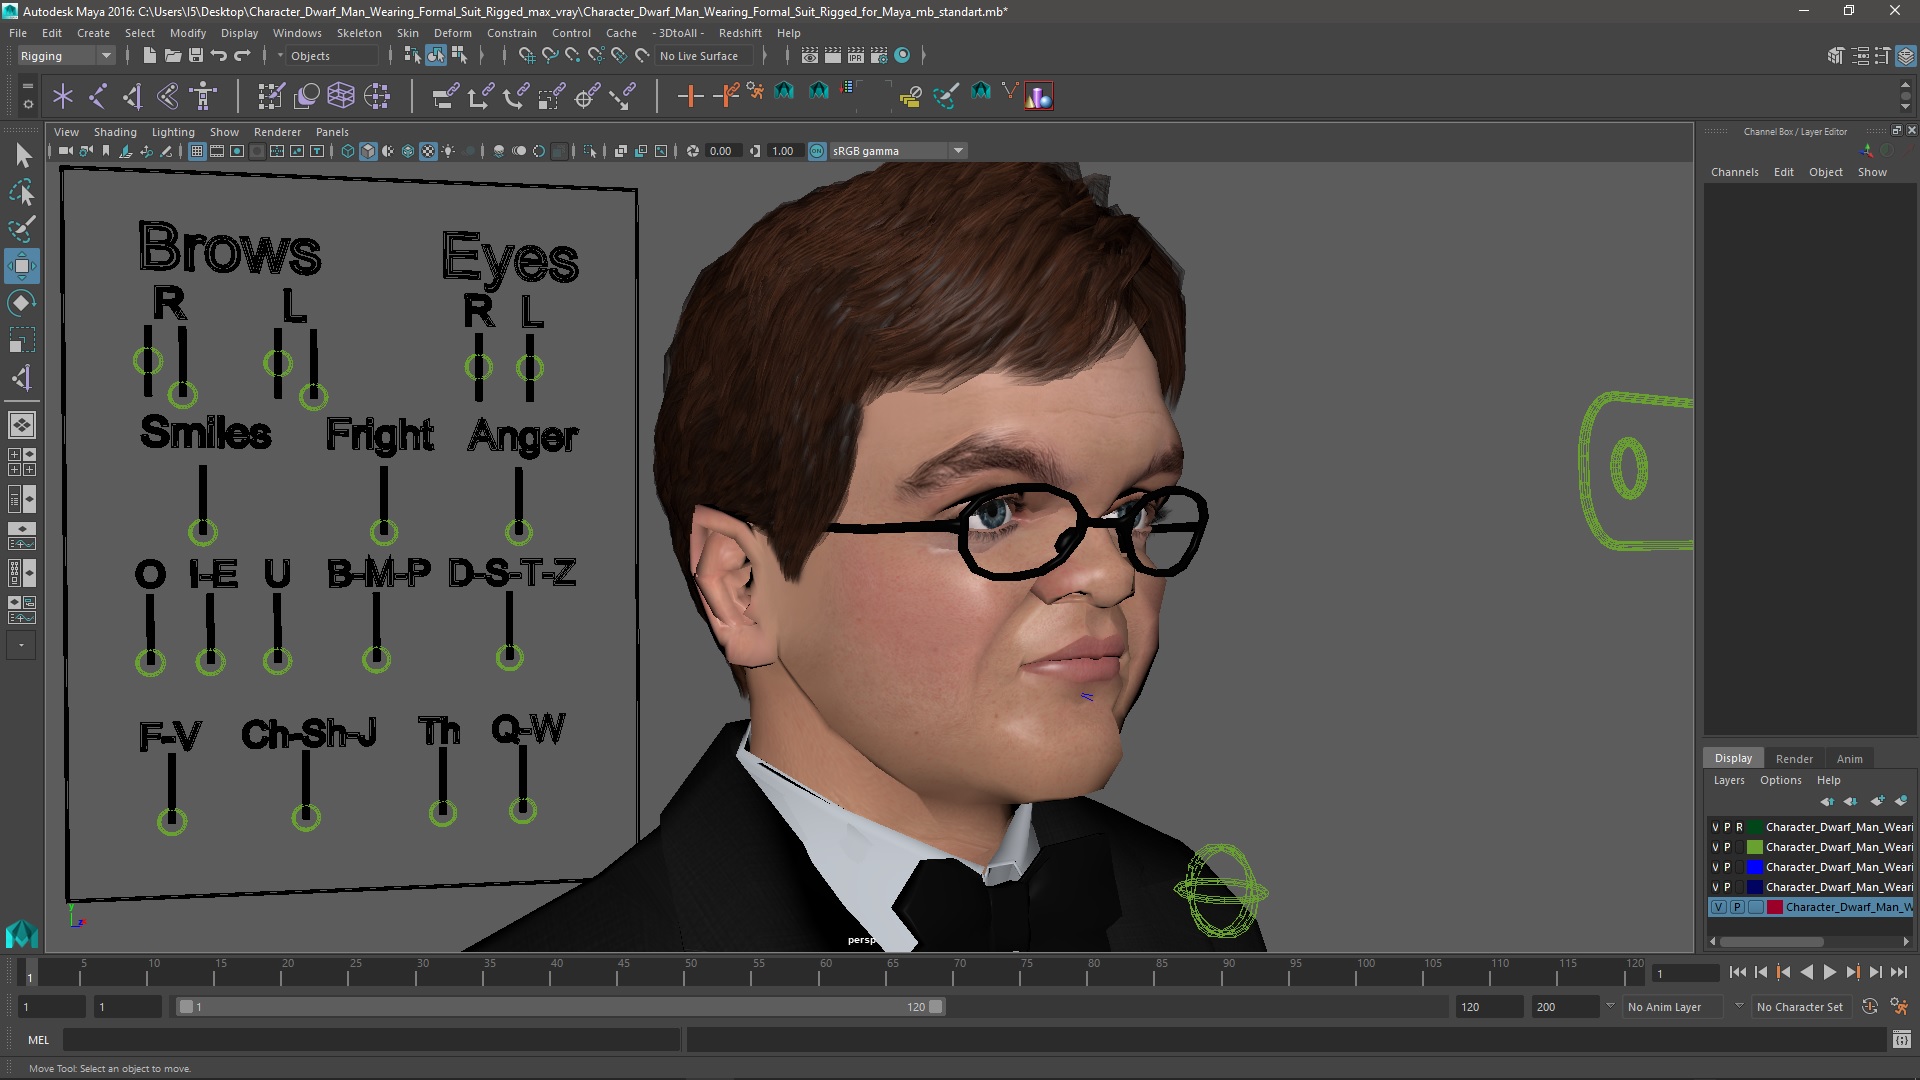Image resolution: width=1920 pixels, height=1080 pixels.
Task: Click the Snap to grids magnet icon
Action: point(526,56)
